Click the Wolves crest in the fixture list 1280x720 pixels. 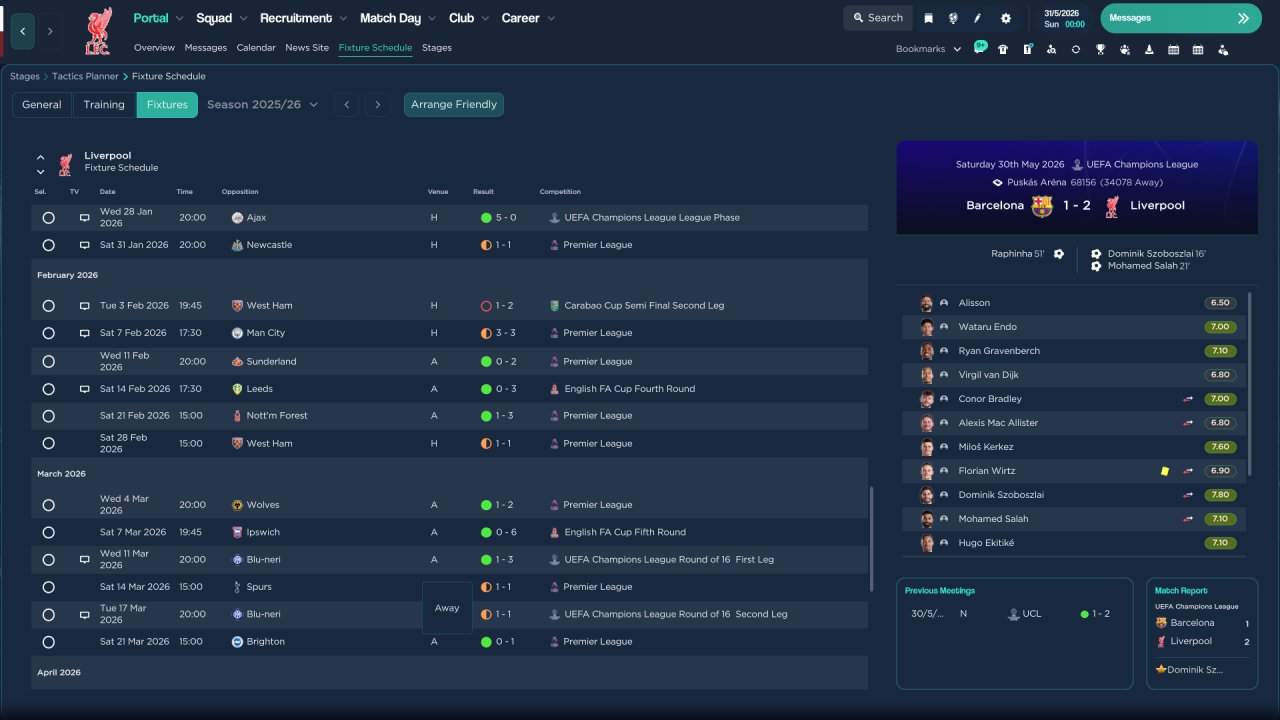[237, 505]
